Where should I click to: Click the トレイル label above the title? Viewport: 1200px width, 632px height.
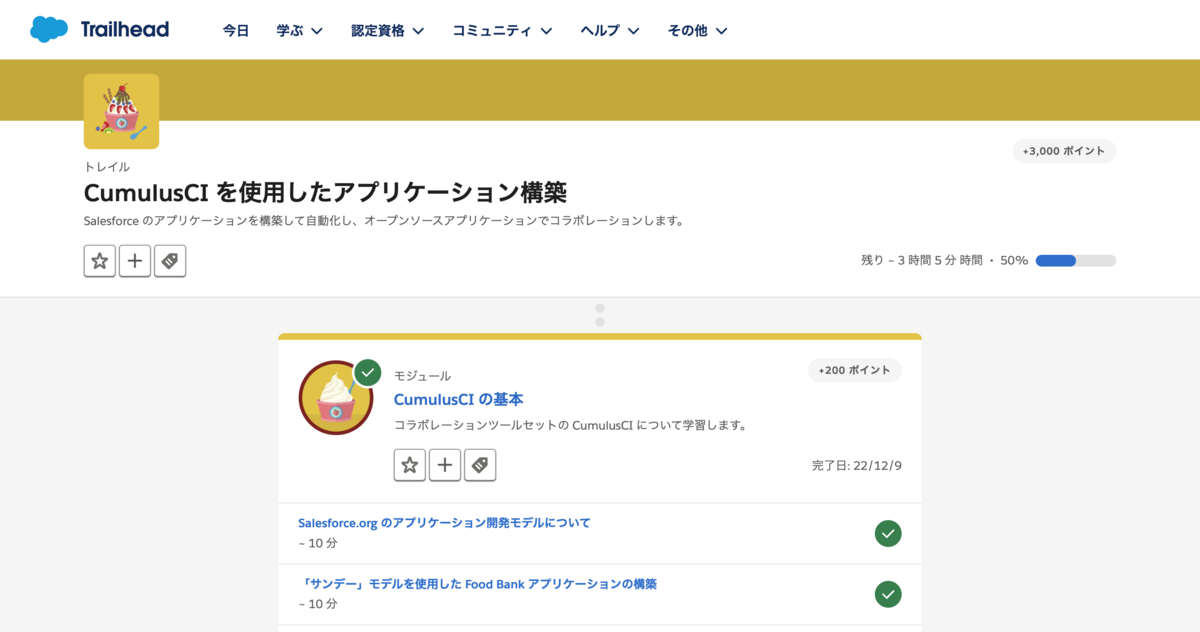107,167
